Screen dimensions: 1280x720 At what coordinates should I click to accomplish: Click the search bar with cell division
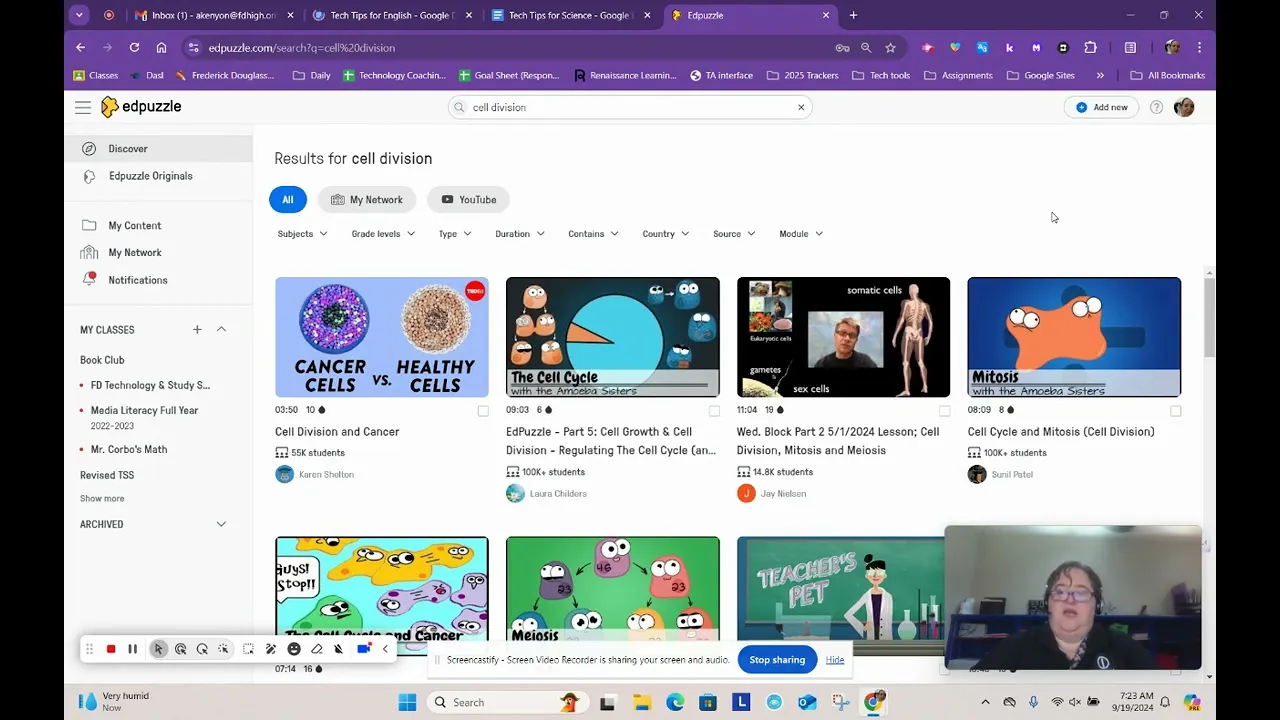coord(629,107)
